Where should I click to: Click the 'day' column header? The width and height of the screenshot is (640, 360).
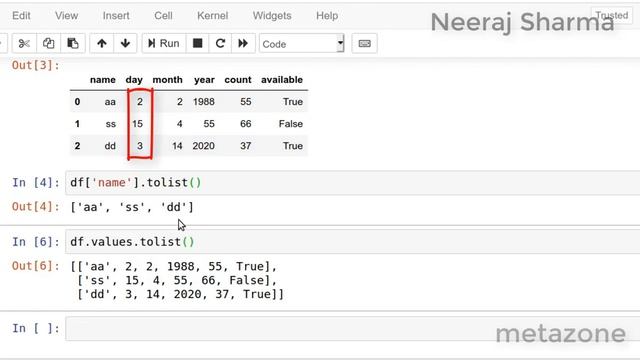(x=134, y=80)
